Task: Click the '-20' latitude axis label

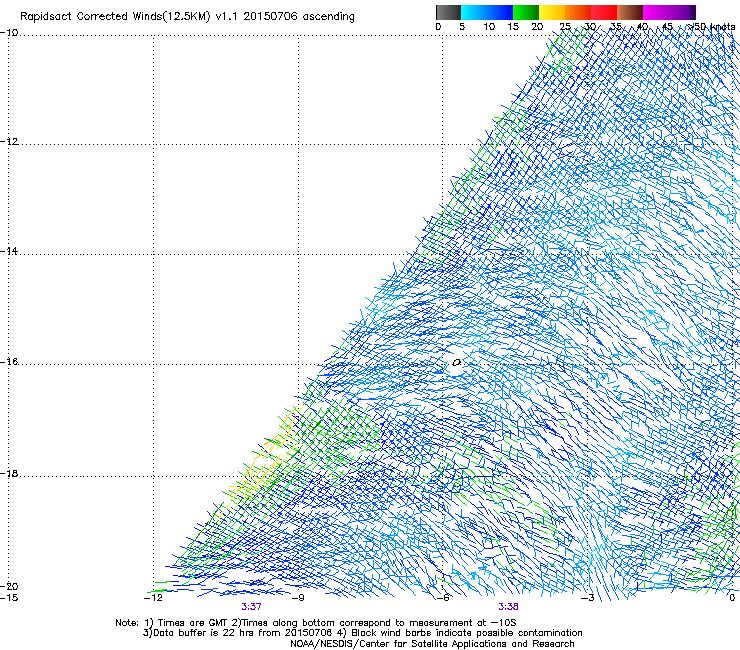Action: pyautogui.click(x=9, y=586)
